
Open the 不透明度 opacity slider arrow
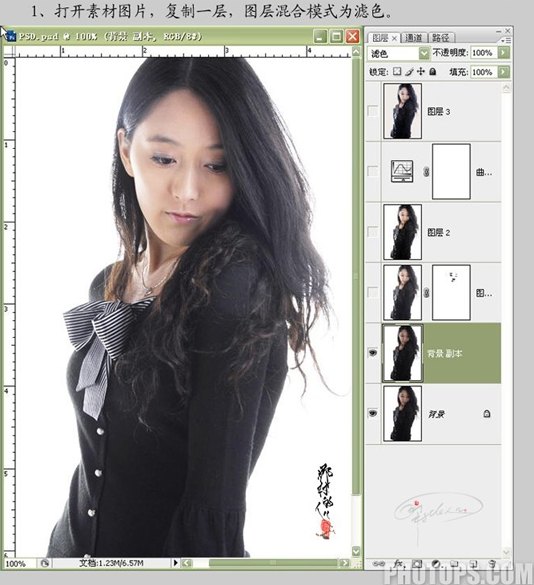tap(504, 53)
